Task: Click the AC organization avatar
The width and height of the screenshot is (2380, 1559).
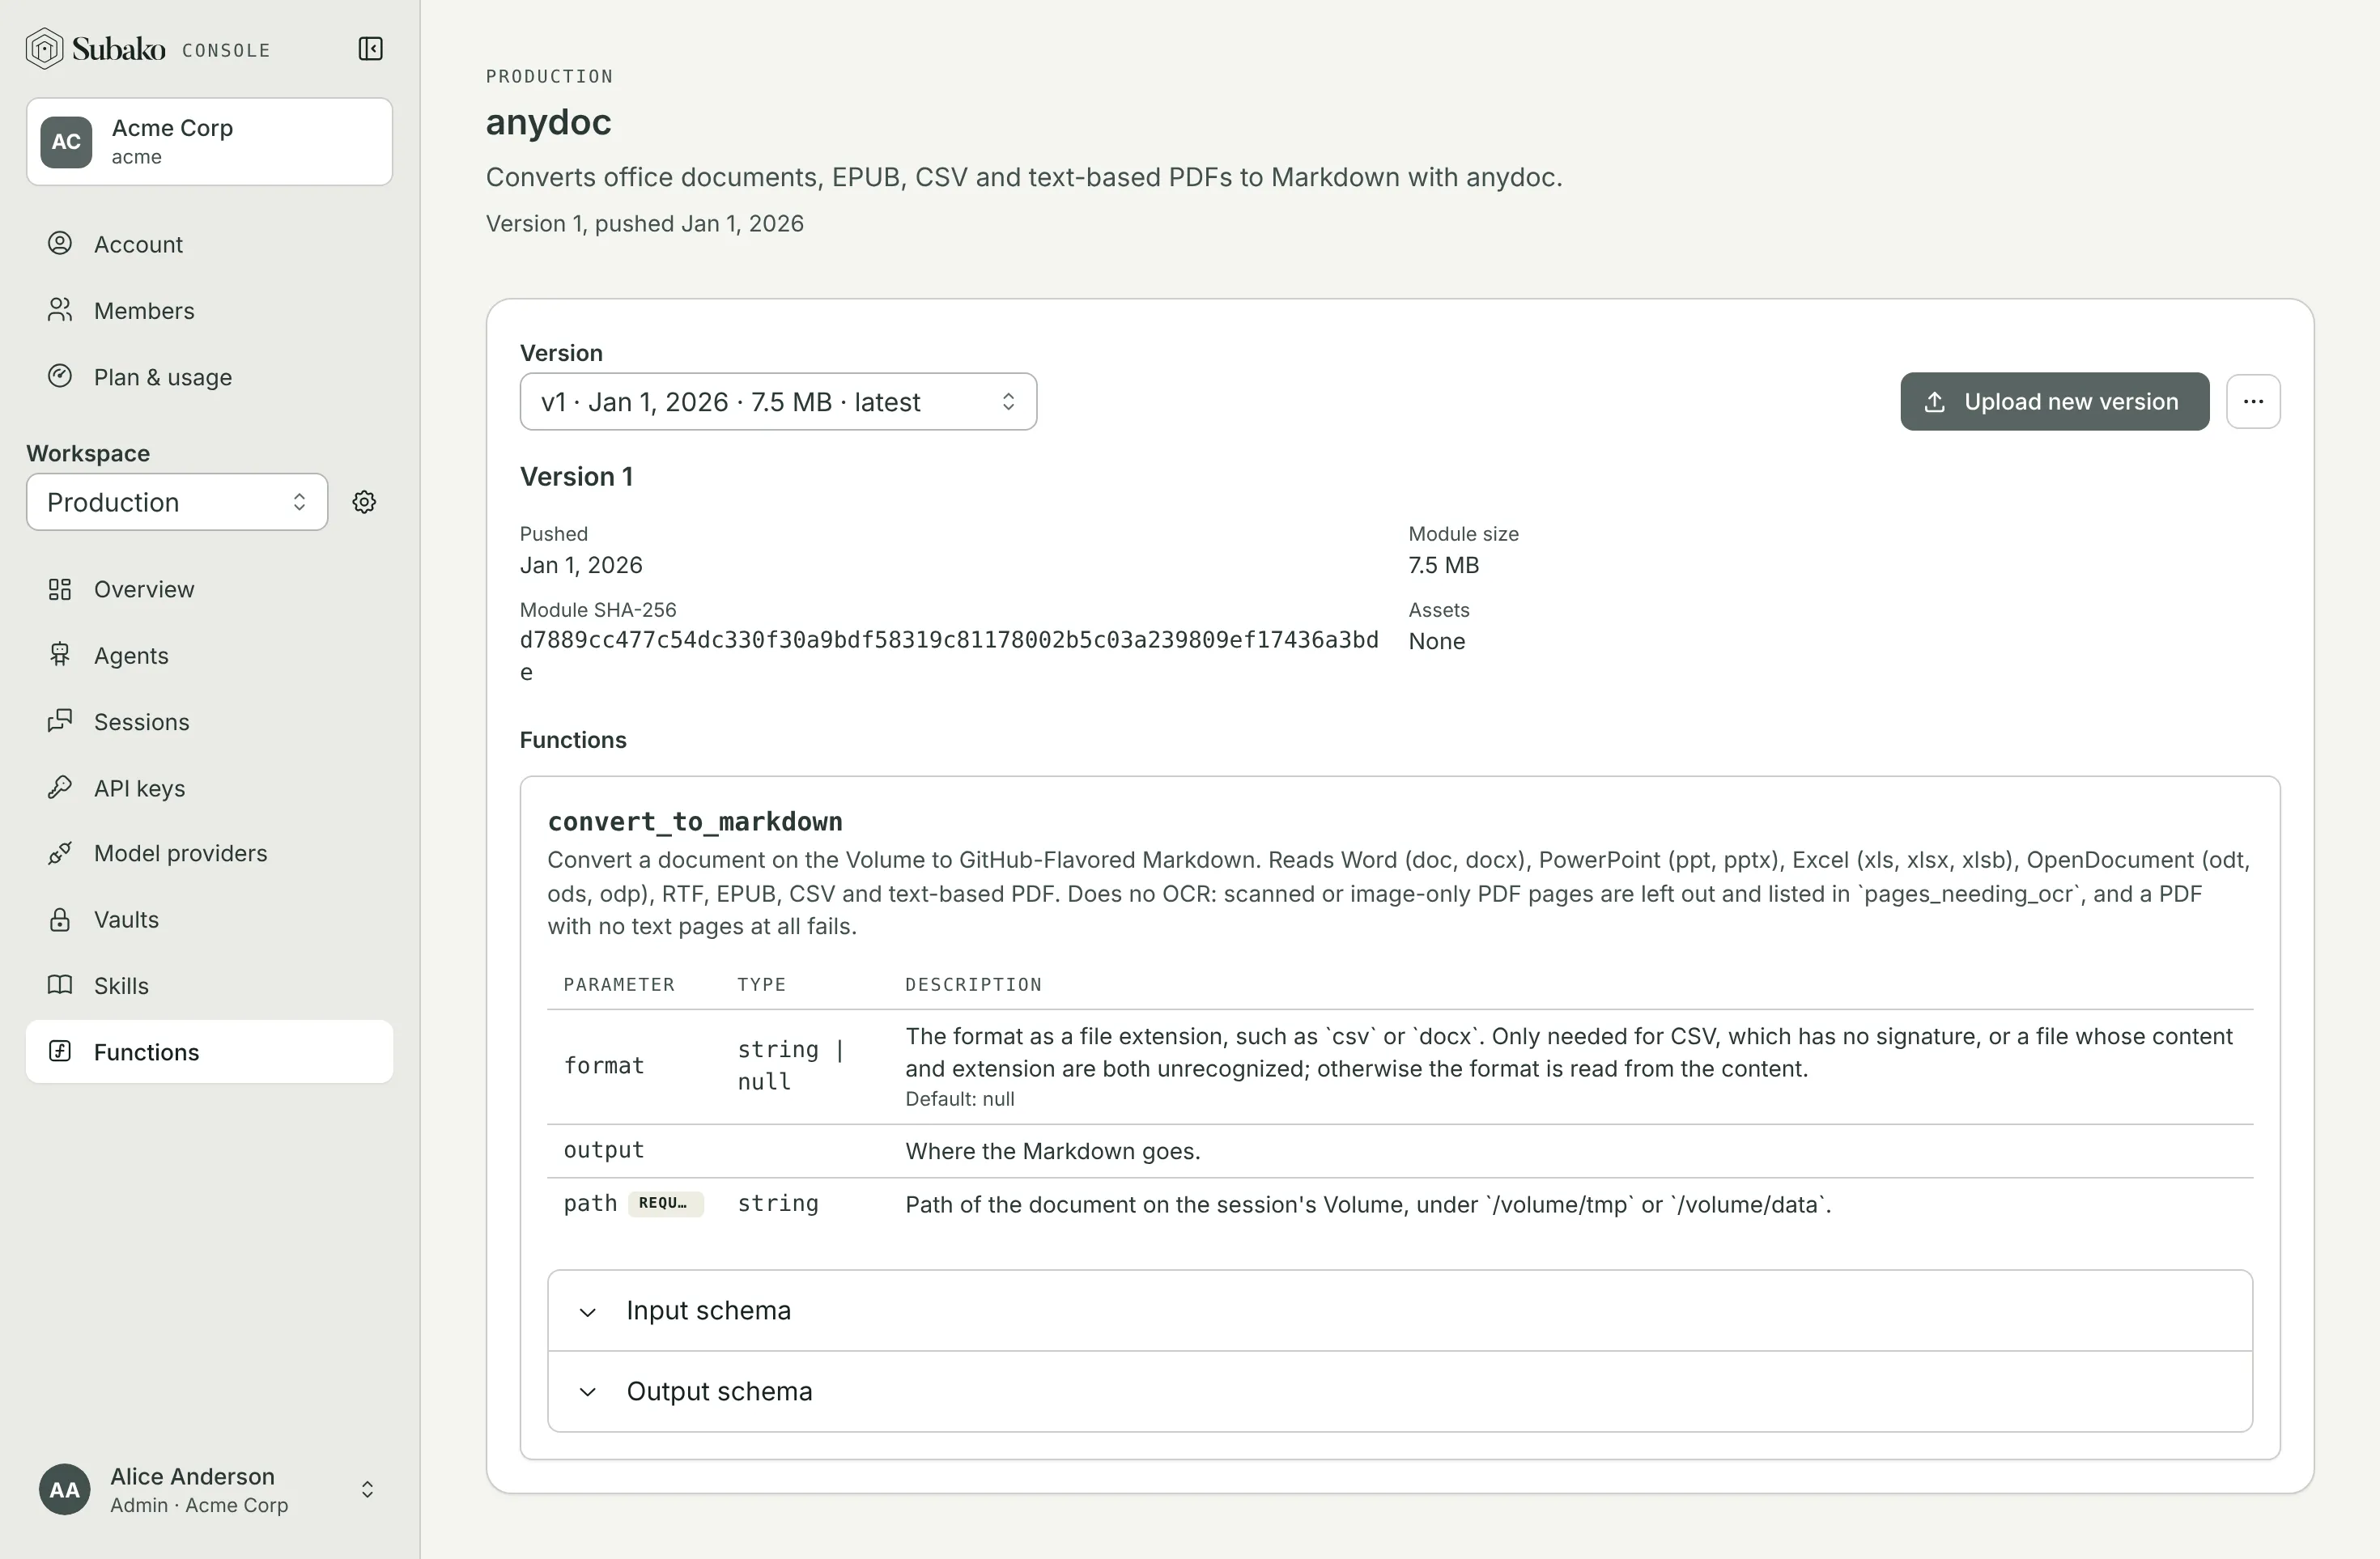Action: tap(66, 142)
